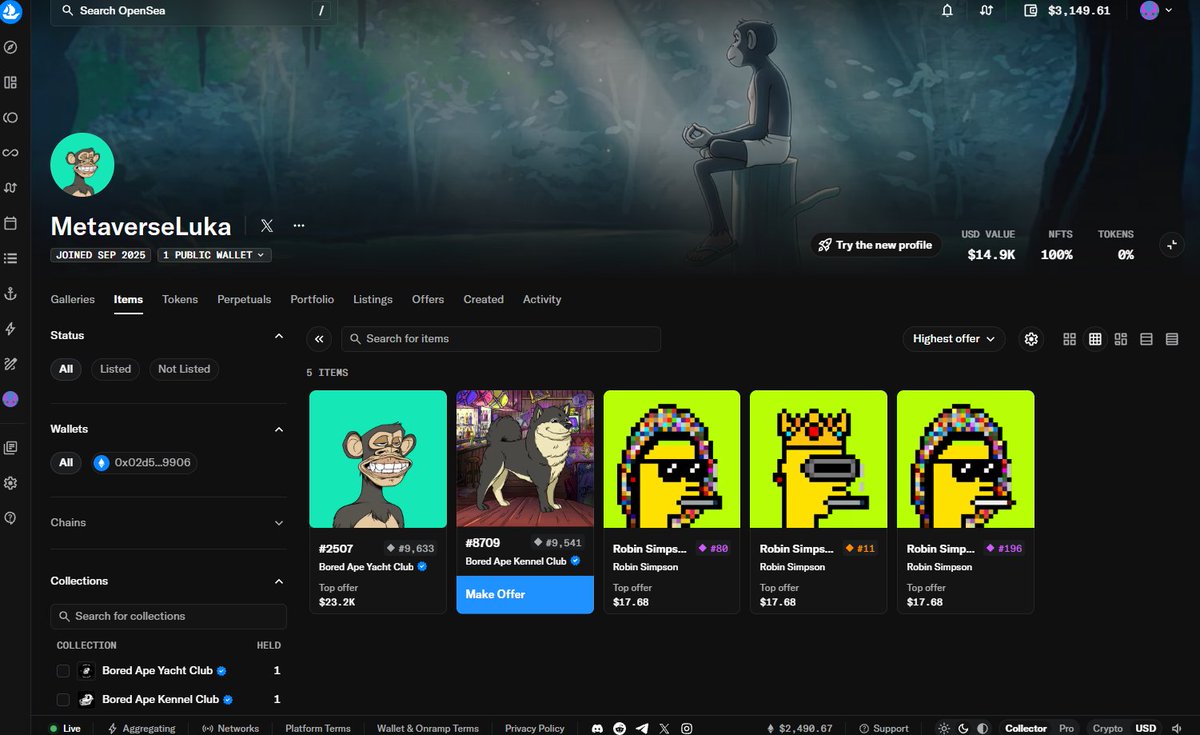Collapse the Collections filter section
The width and height of the screenshot is (1200, 735).
pos(279,581)
